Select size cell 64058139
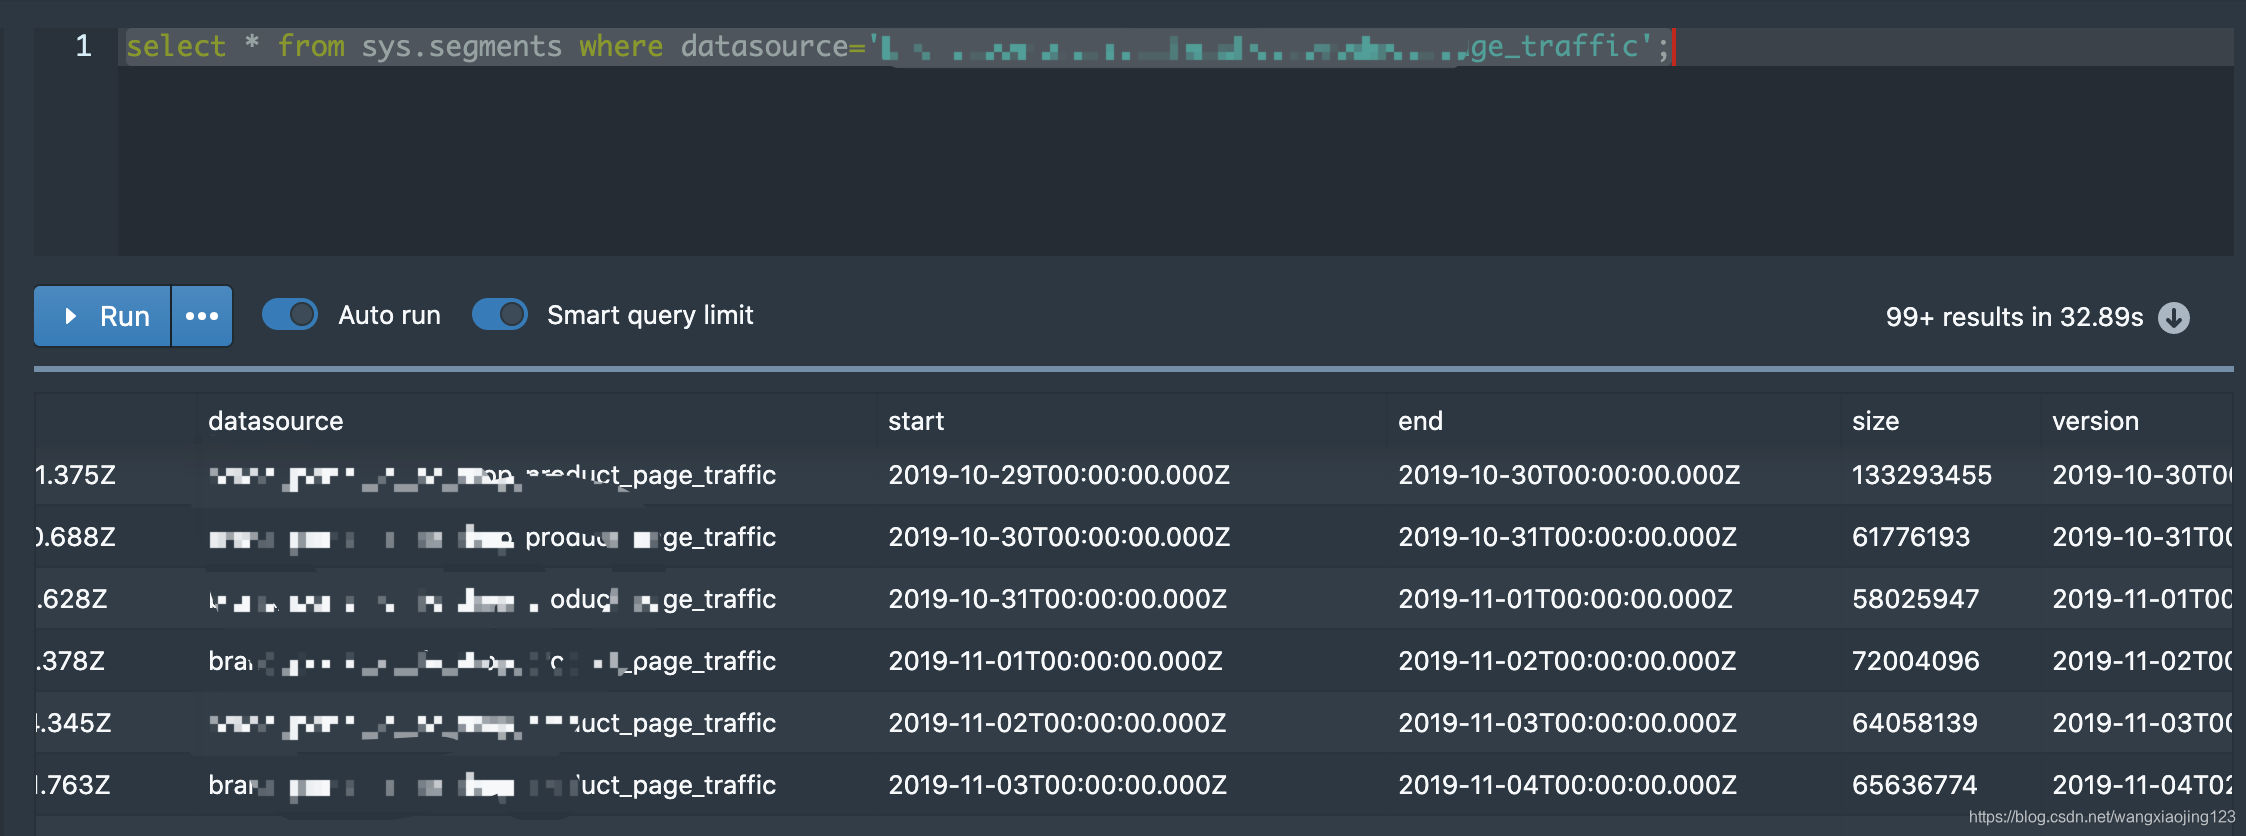This screenshot has height=836, width=2246. tap(1914, 723)
